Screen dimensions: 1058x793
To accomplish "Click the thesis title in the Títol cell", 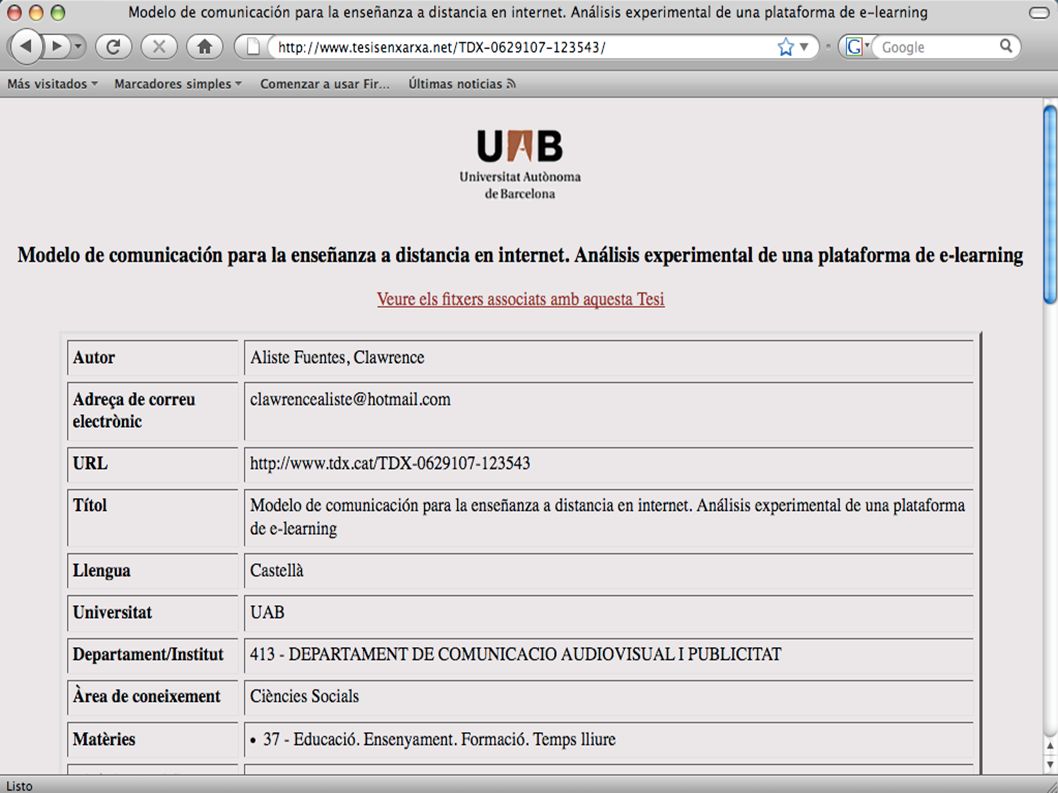I will 607,517.
